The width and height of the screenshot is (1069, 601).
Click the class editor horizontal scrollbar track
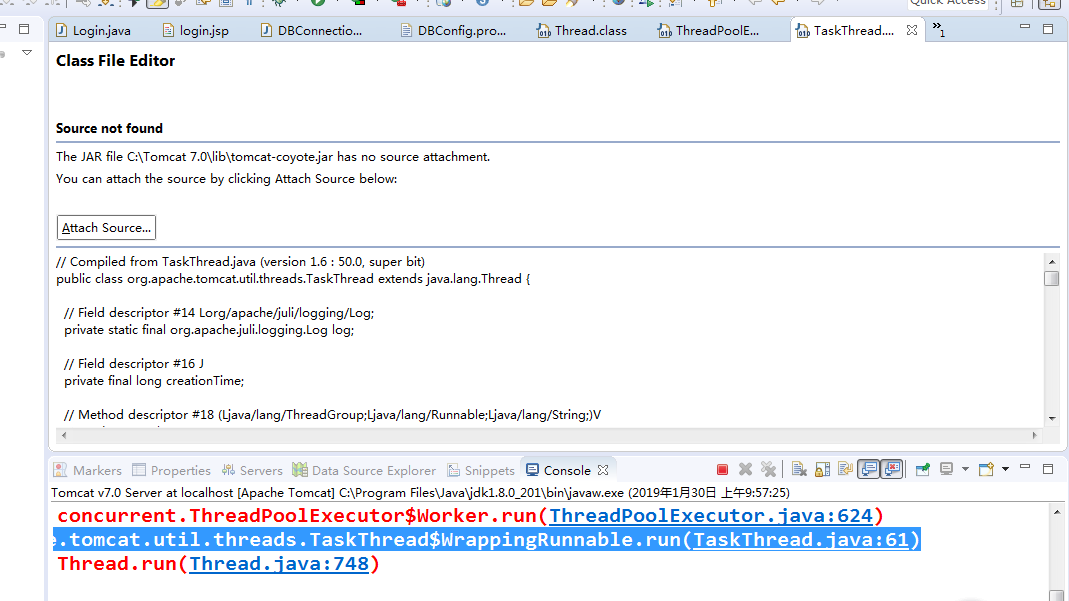(549, 435)
